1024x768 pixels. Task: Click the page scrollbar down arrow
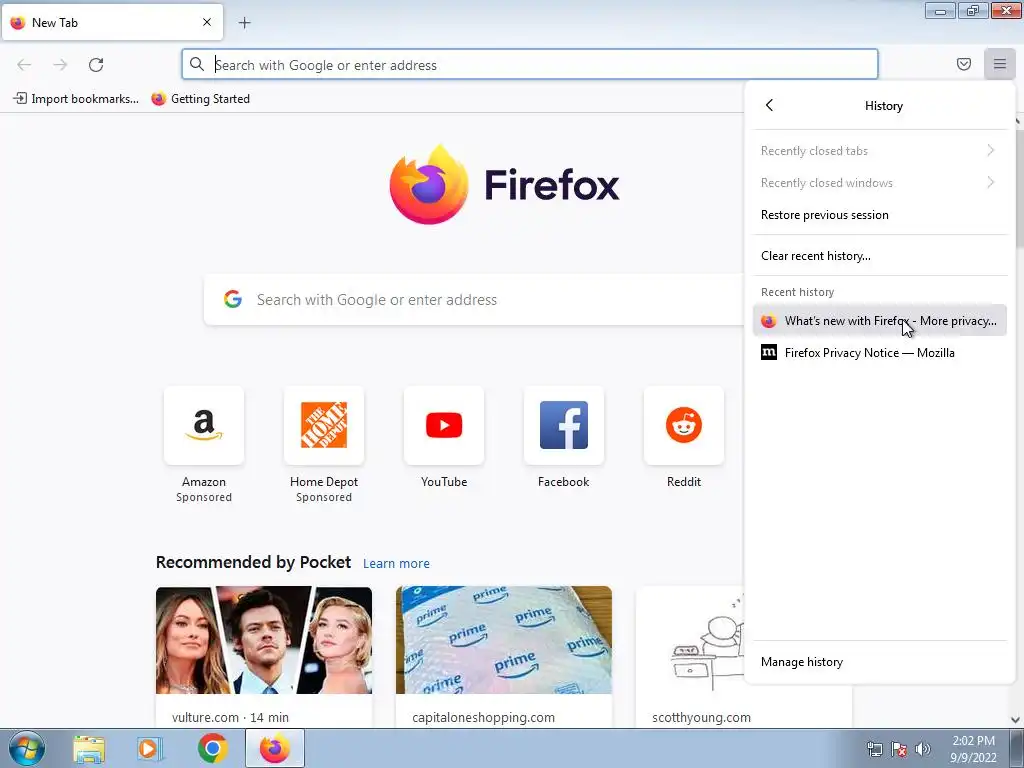pos(1016,720)
